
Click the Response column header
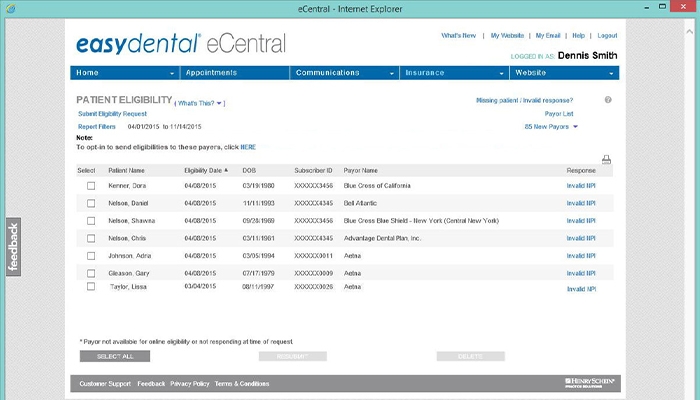(x=581, y=171)
